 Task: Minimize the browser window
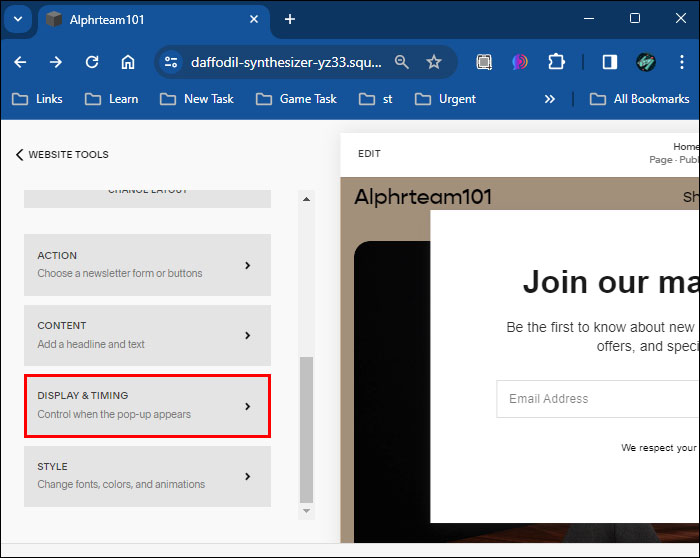589,19
